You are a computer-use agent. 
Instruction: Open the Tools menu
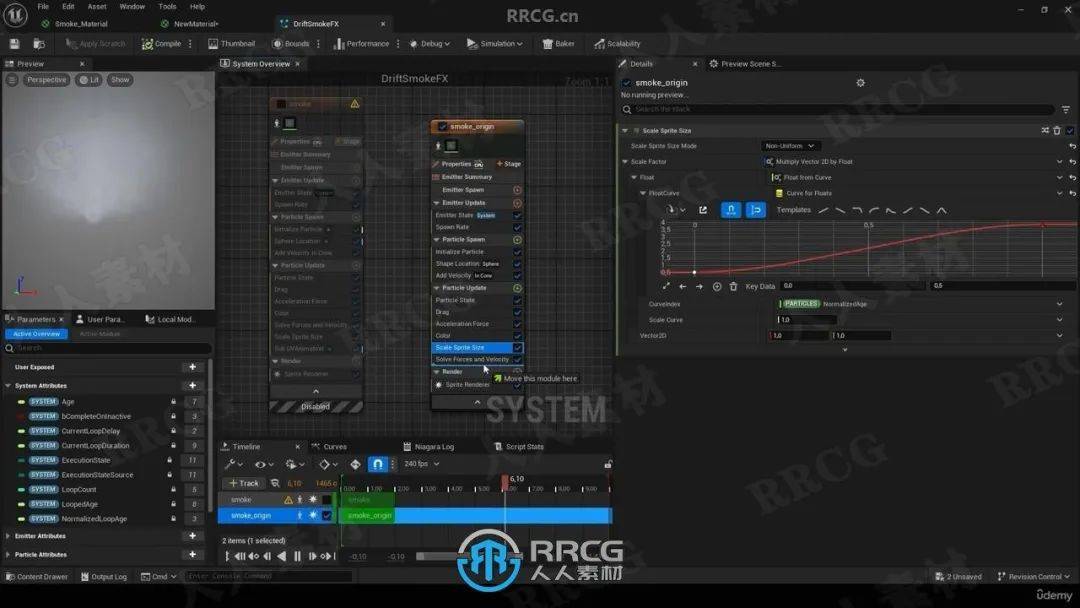(167, 6)
